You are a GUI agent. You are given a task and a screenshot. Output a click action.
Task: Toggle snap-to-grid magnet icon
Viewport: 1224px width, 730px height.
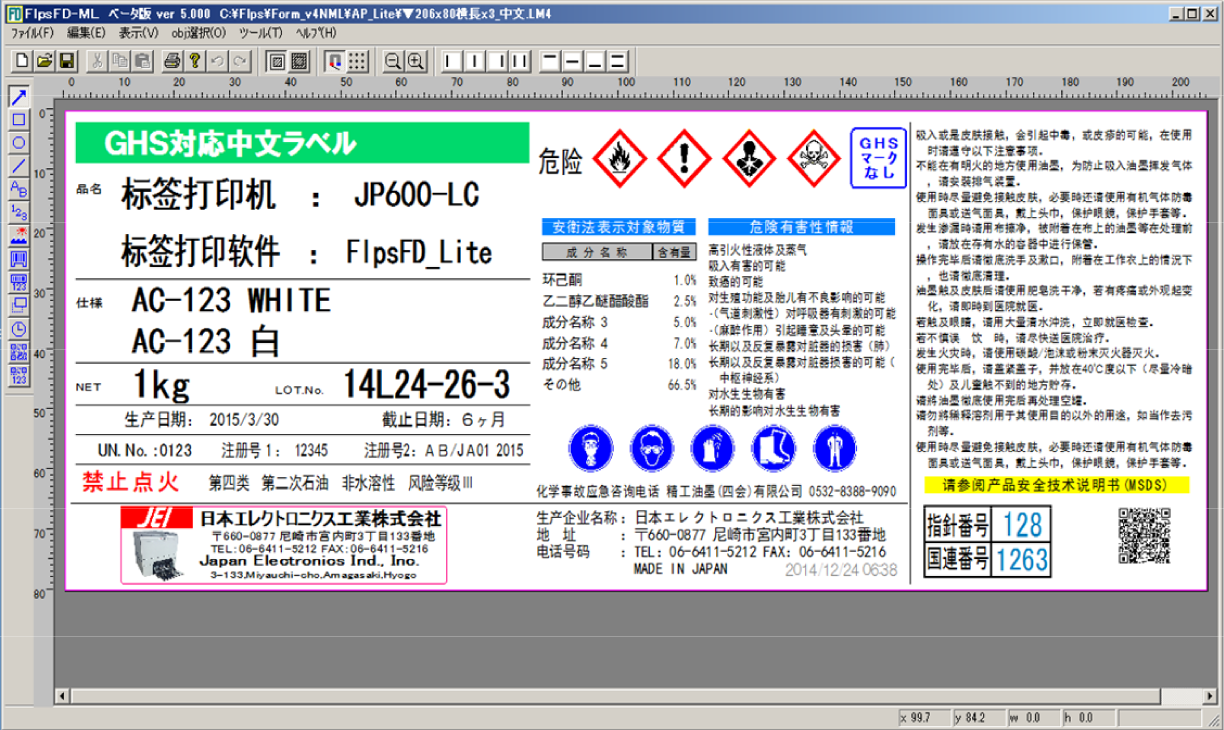click(335, 60)
